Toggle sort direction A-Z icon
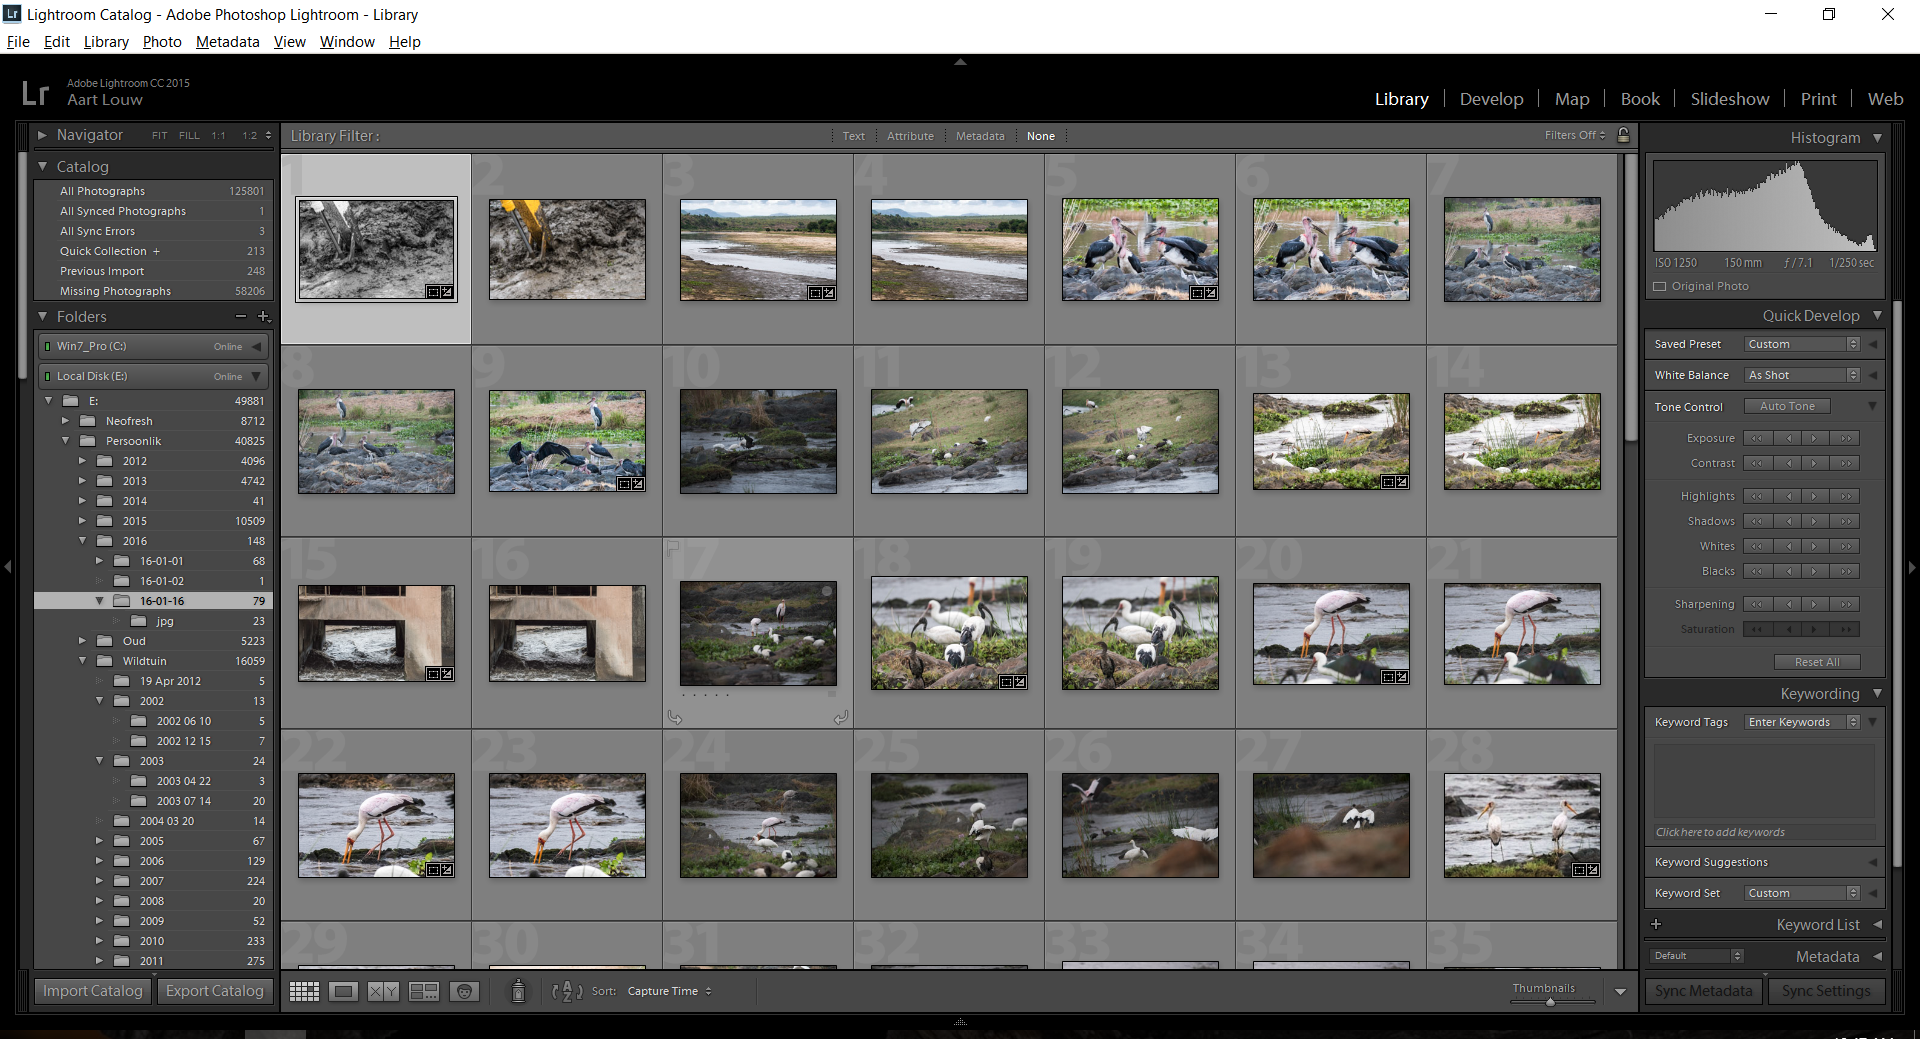 pyautogui.click(x=567, y=991)
